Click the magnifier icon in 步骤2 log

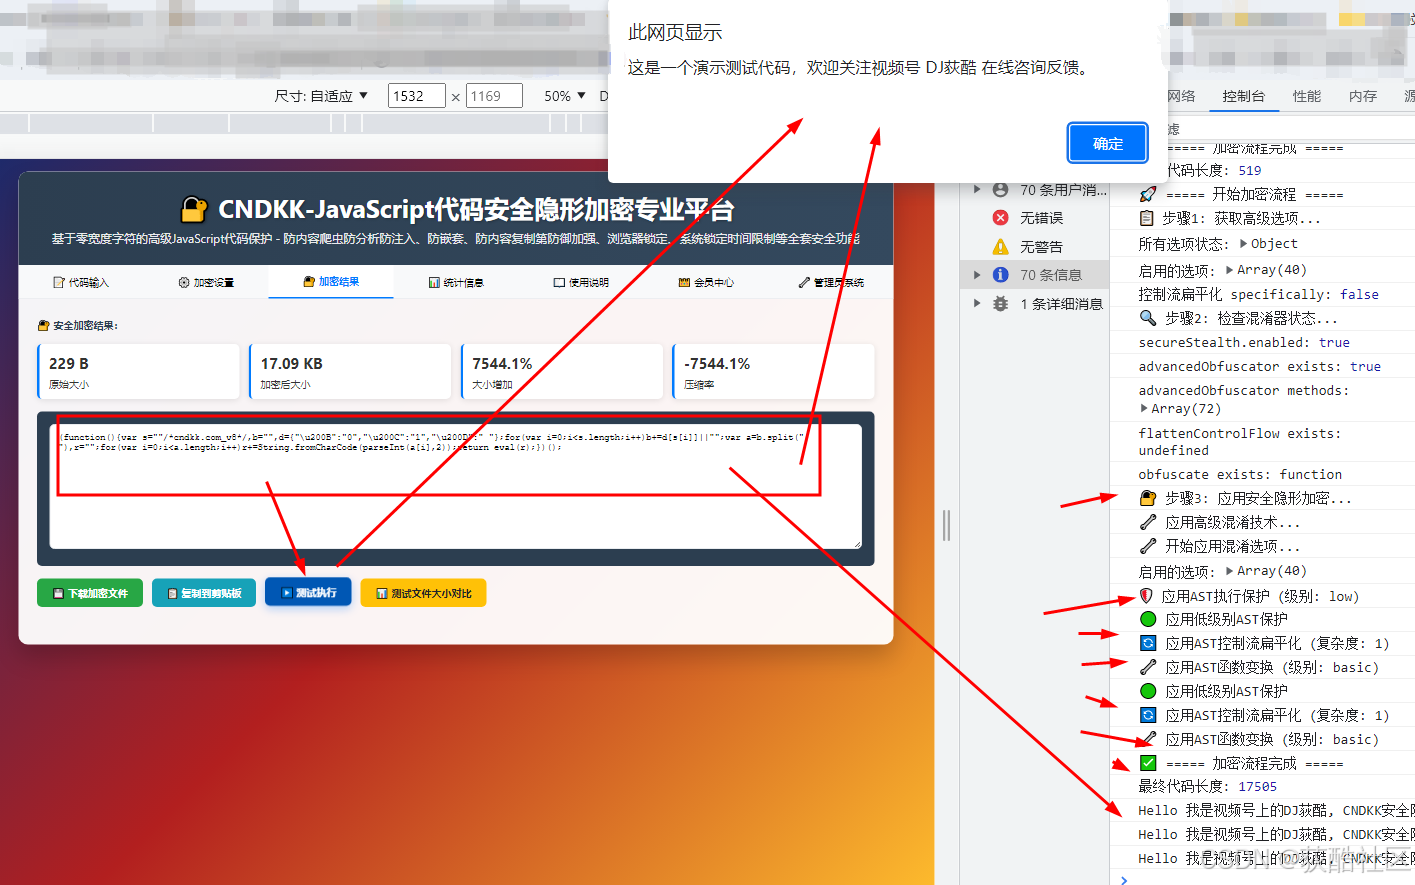tap(1148, 318)
